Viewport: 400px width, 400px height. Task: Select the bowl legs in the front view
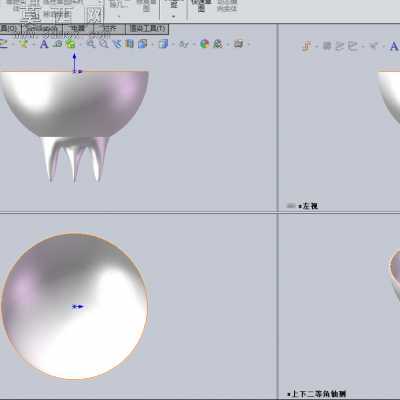click(x=75, y=159)
